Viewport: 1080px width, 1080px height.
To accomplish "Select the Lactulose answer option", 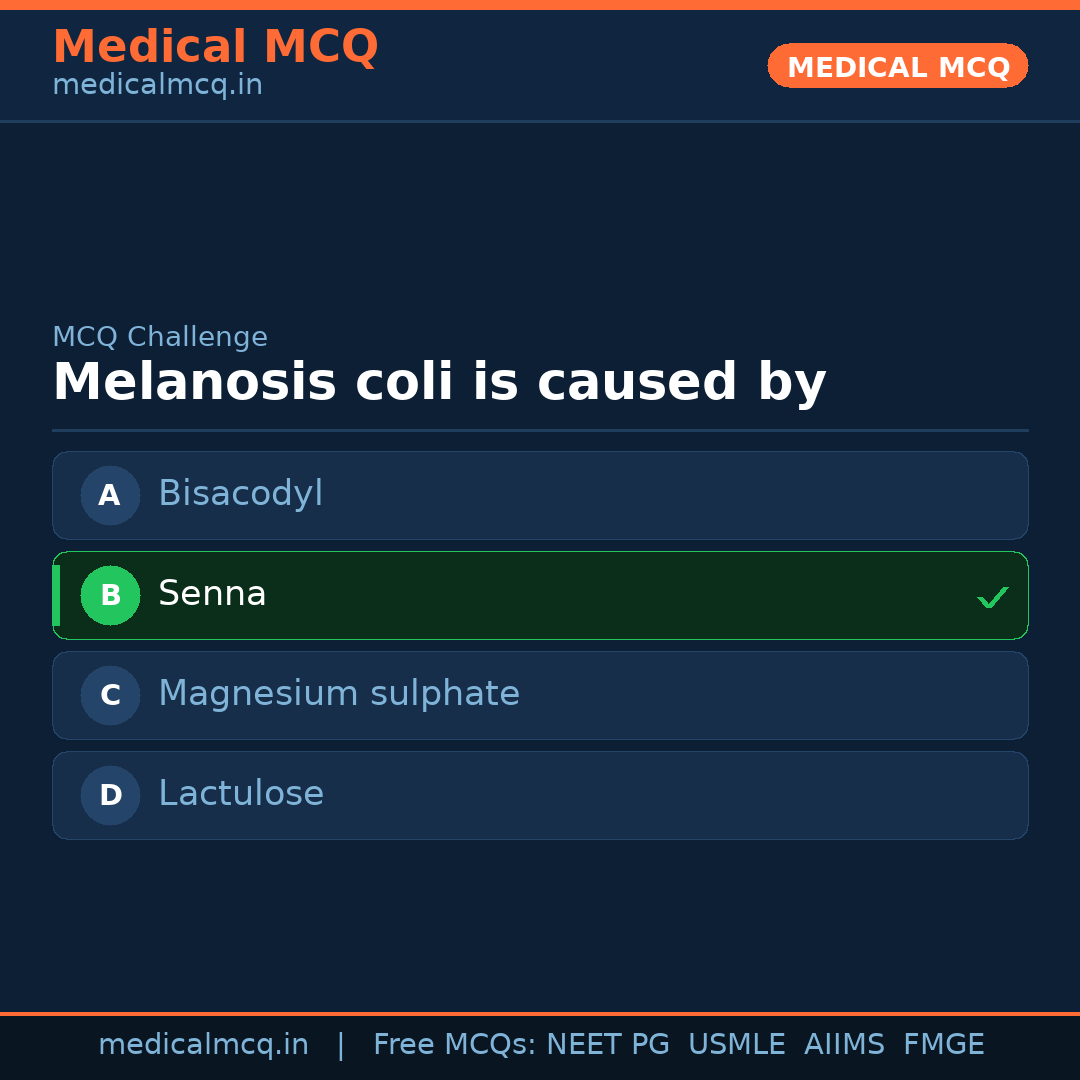I will [x=540, y=795].
